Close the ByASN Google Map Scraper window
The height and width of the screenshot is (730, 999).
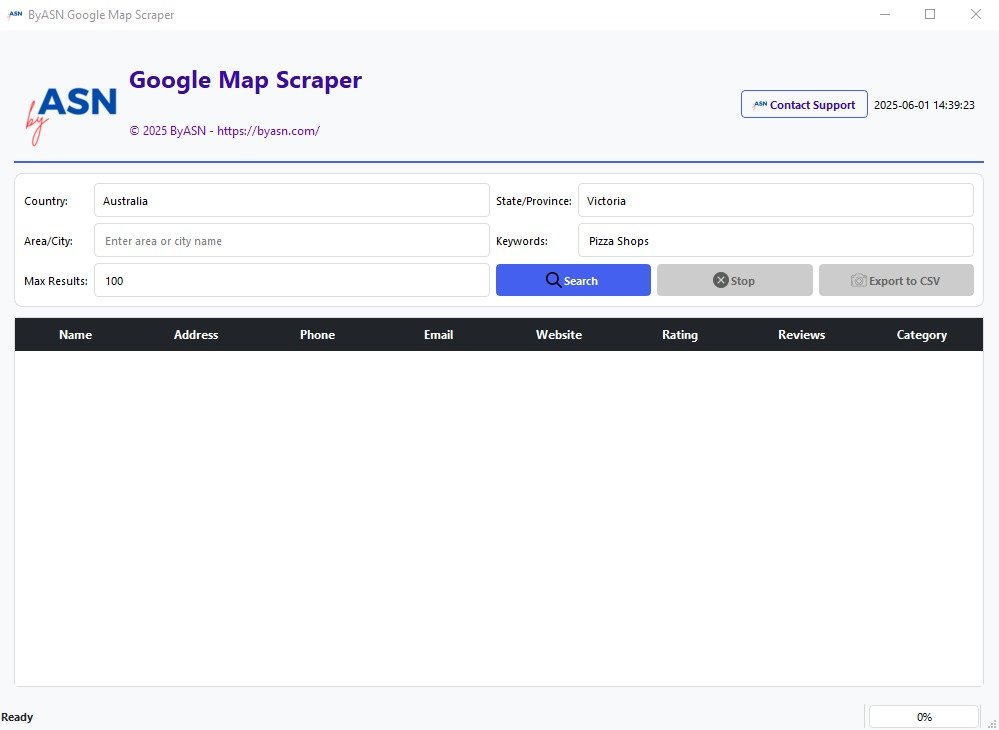pyautogui.click(x=975, y=14)
